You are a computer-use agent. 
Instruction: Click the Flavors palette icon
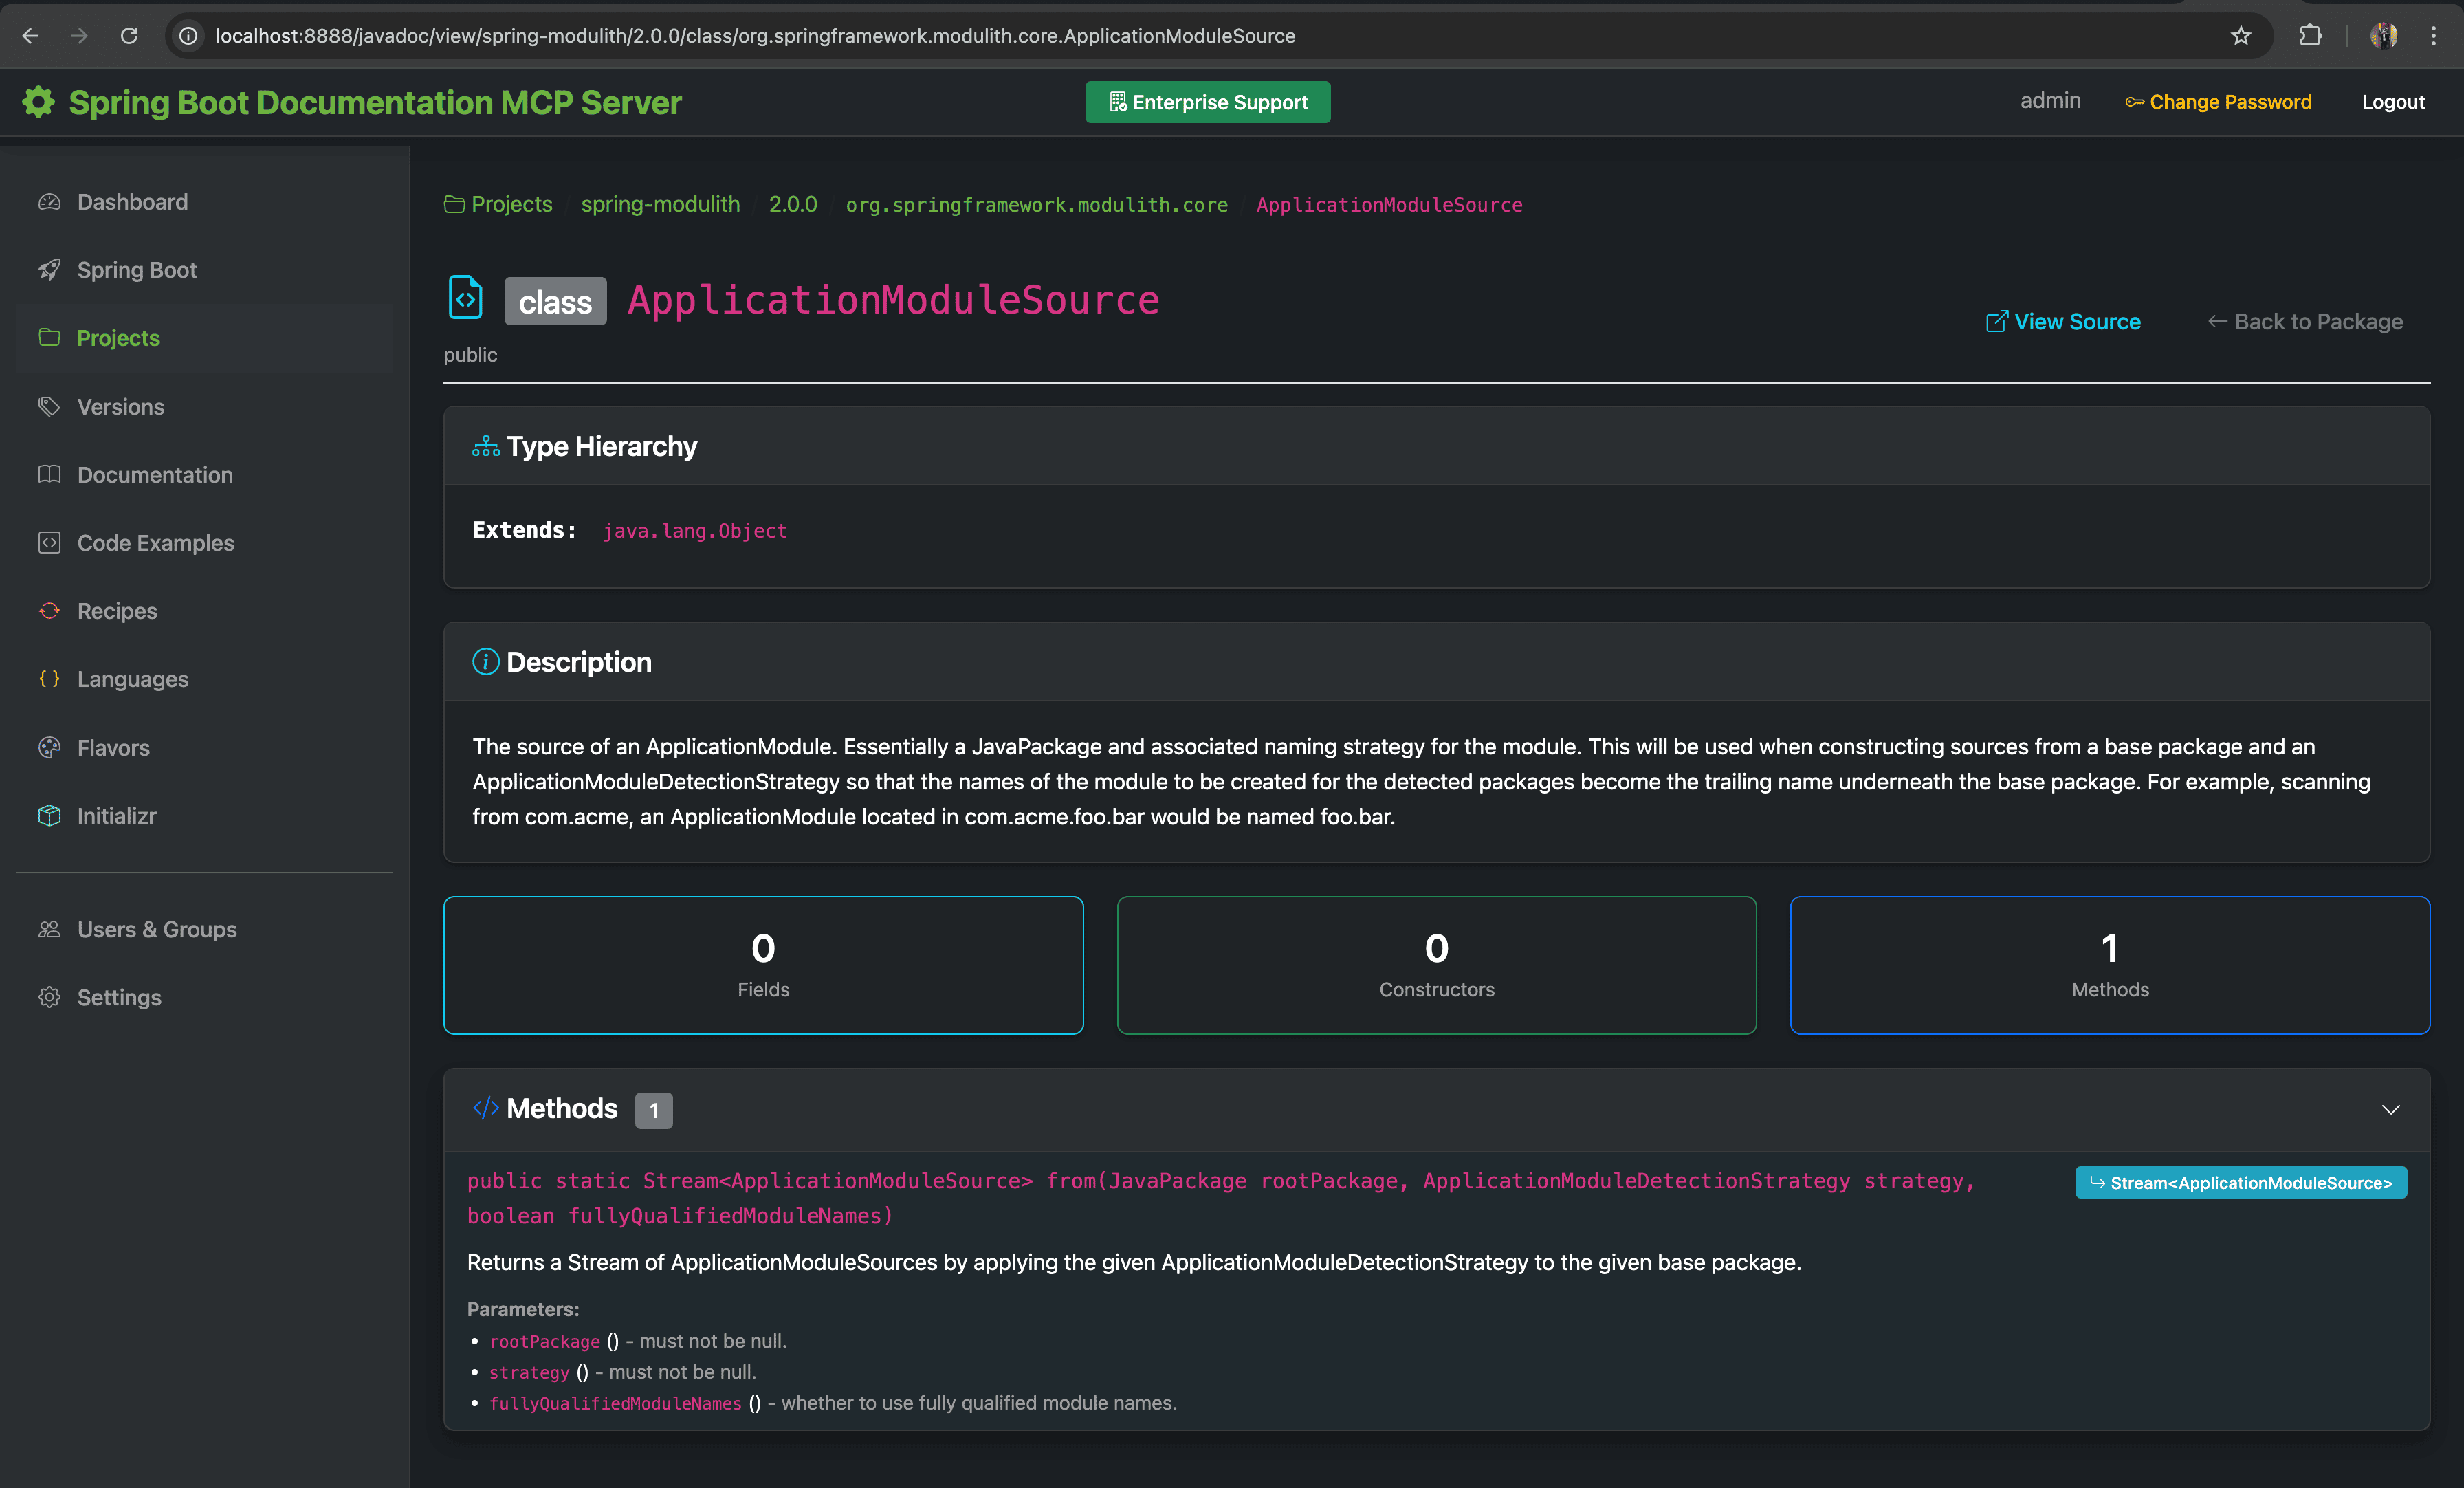49,748
